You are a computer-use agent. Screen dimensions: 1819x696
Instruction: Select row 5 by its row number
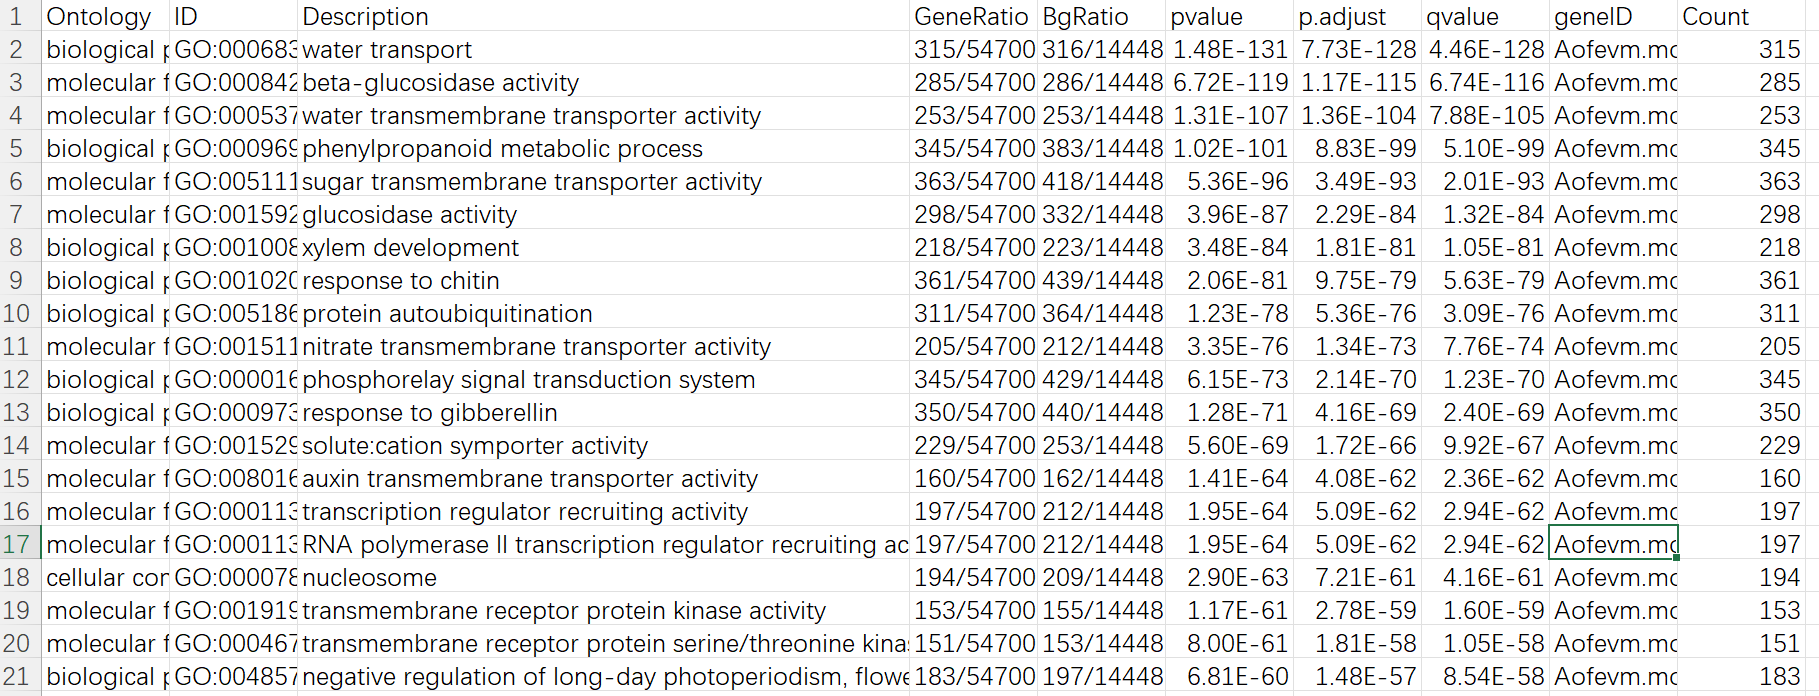click(x=17, y=149)
